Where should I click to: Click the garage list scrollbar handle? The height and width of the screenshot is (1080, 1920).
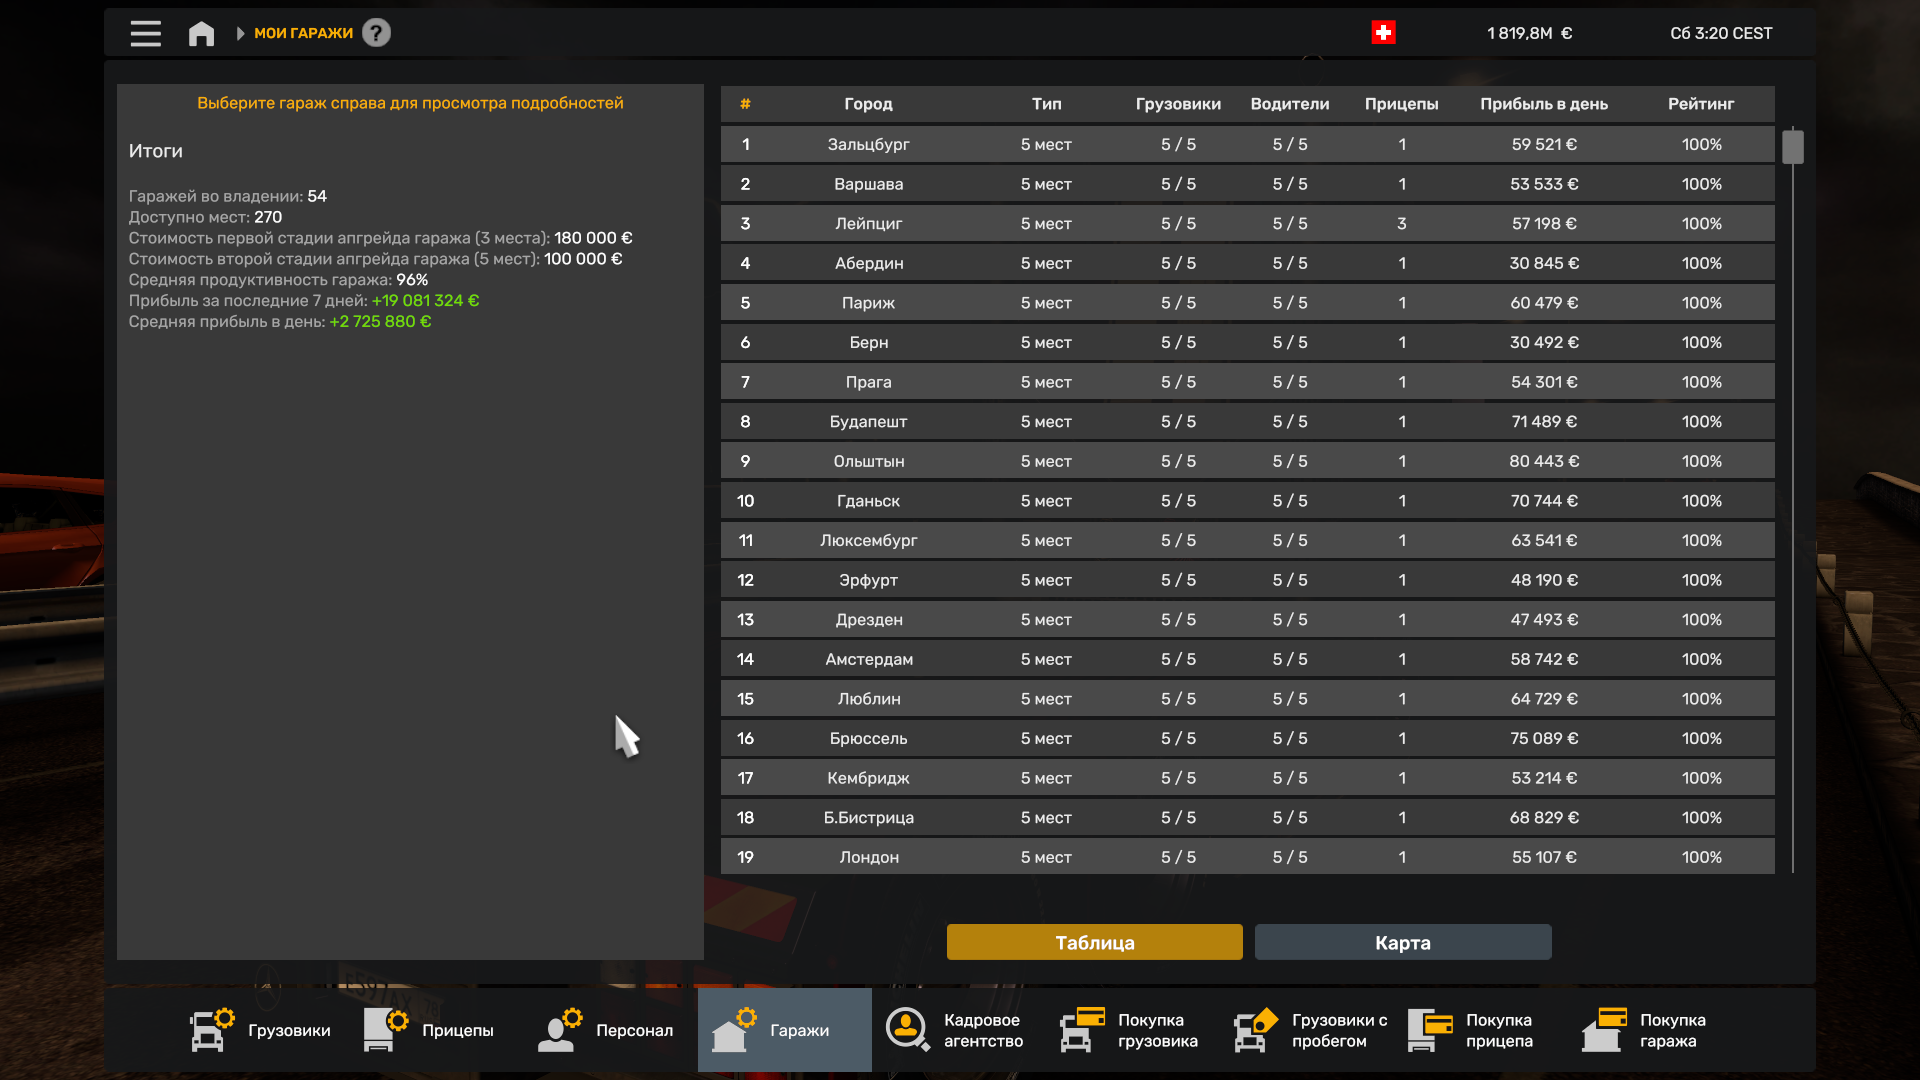1793,147
